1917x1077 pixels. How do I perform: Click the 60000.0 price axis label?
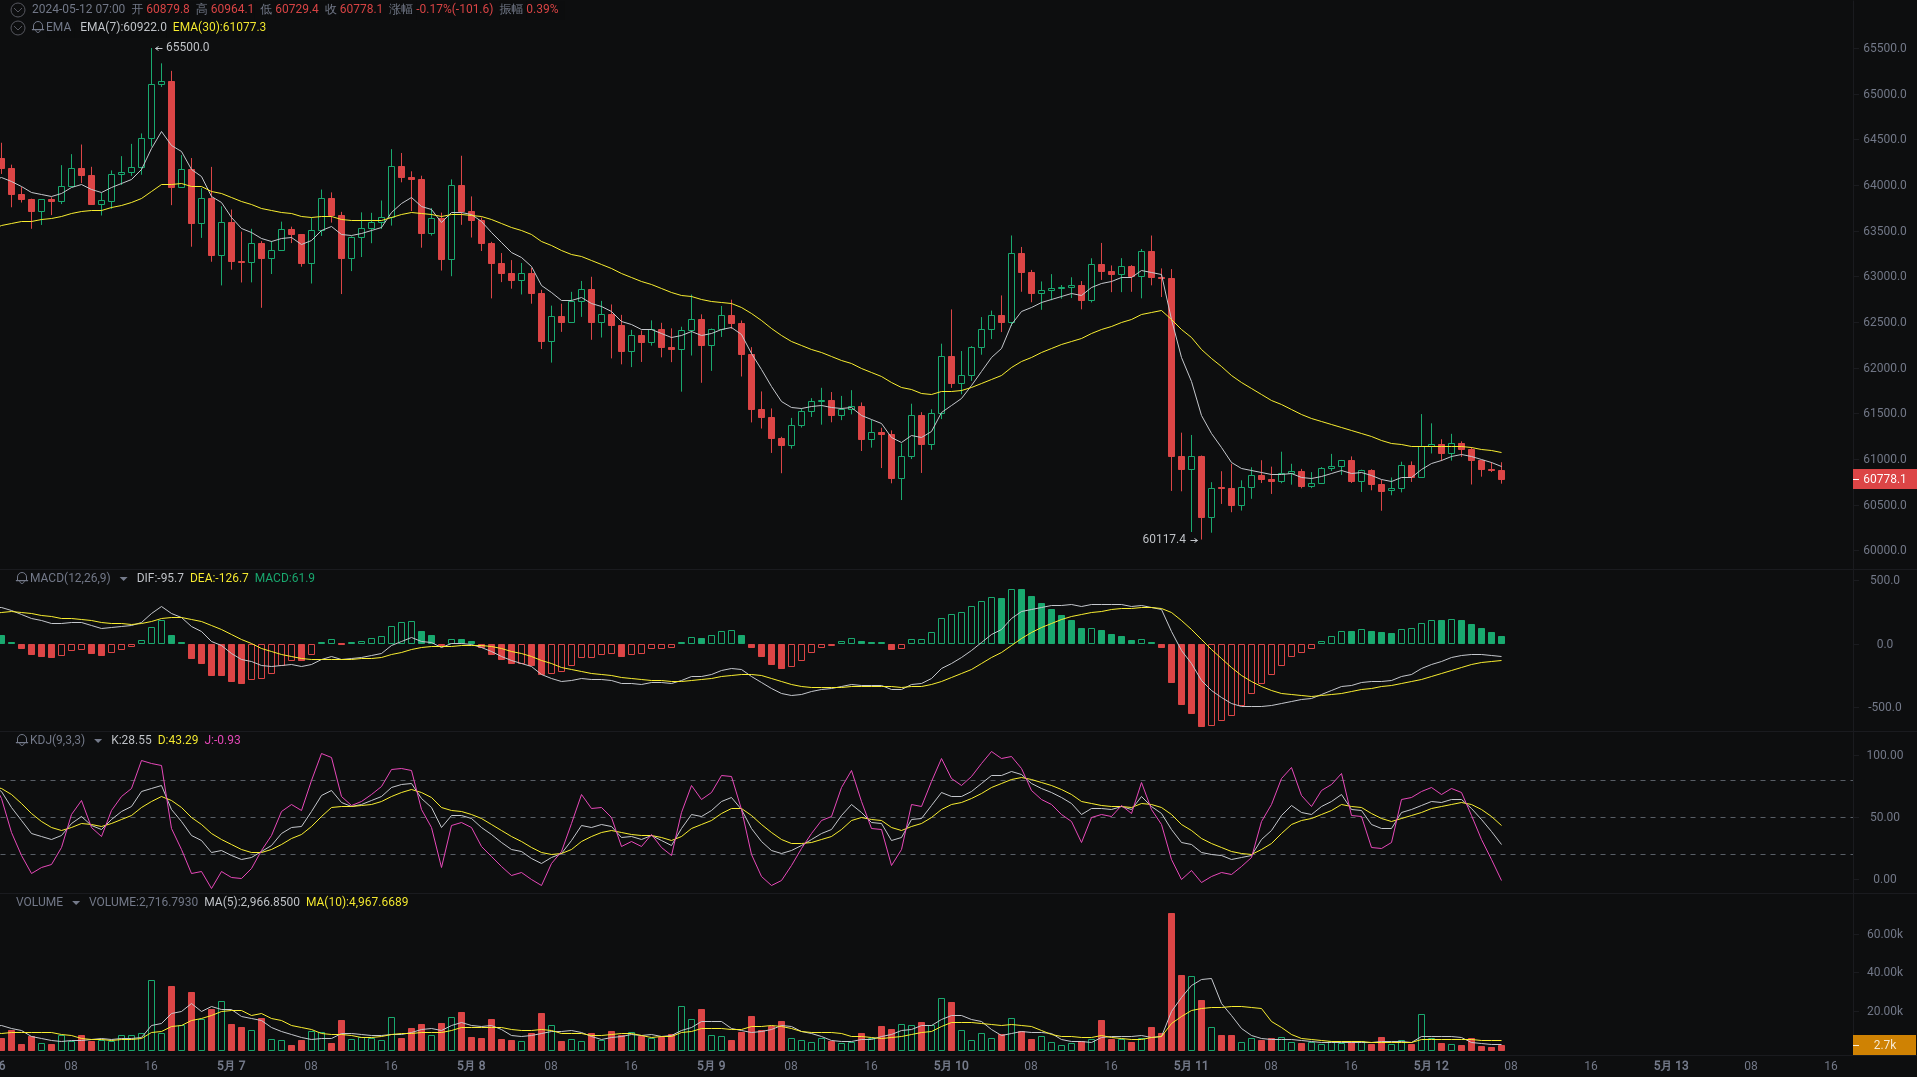point(1884,550)
